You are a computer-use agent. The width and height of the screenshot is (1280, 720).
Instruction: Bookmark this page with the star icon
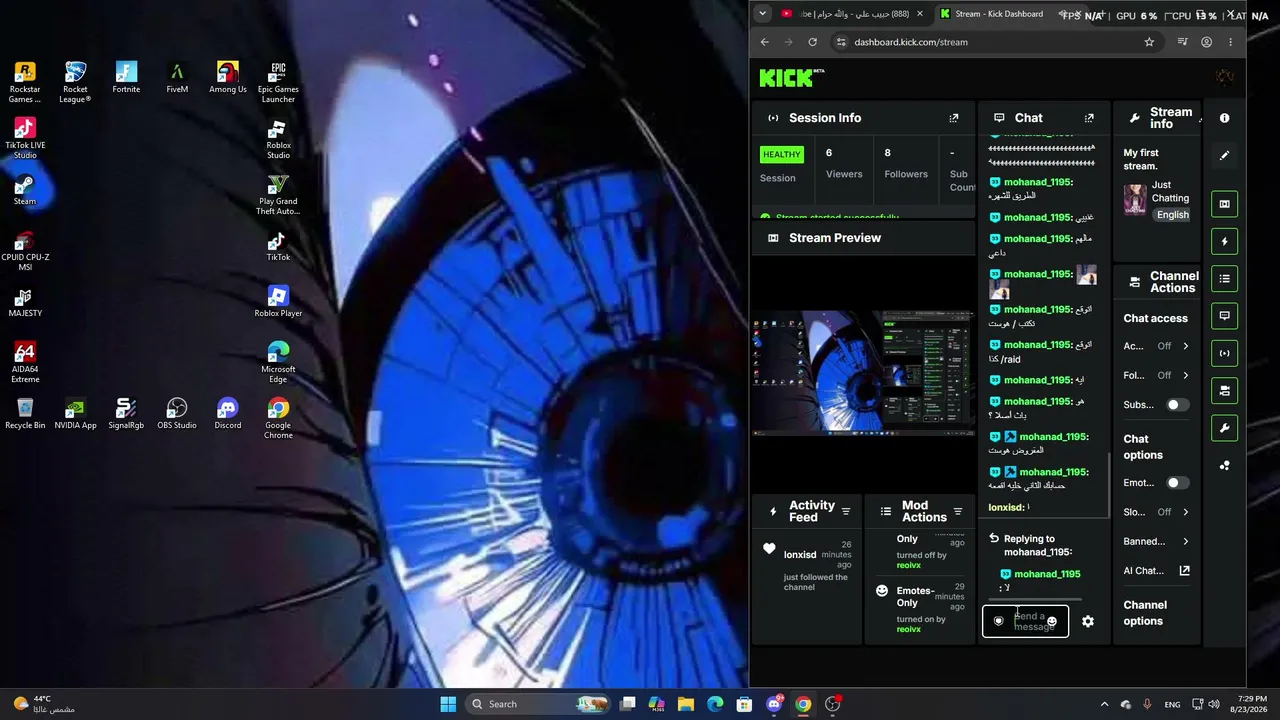[1149, 42]
